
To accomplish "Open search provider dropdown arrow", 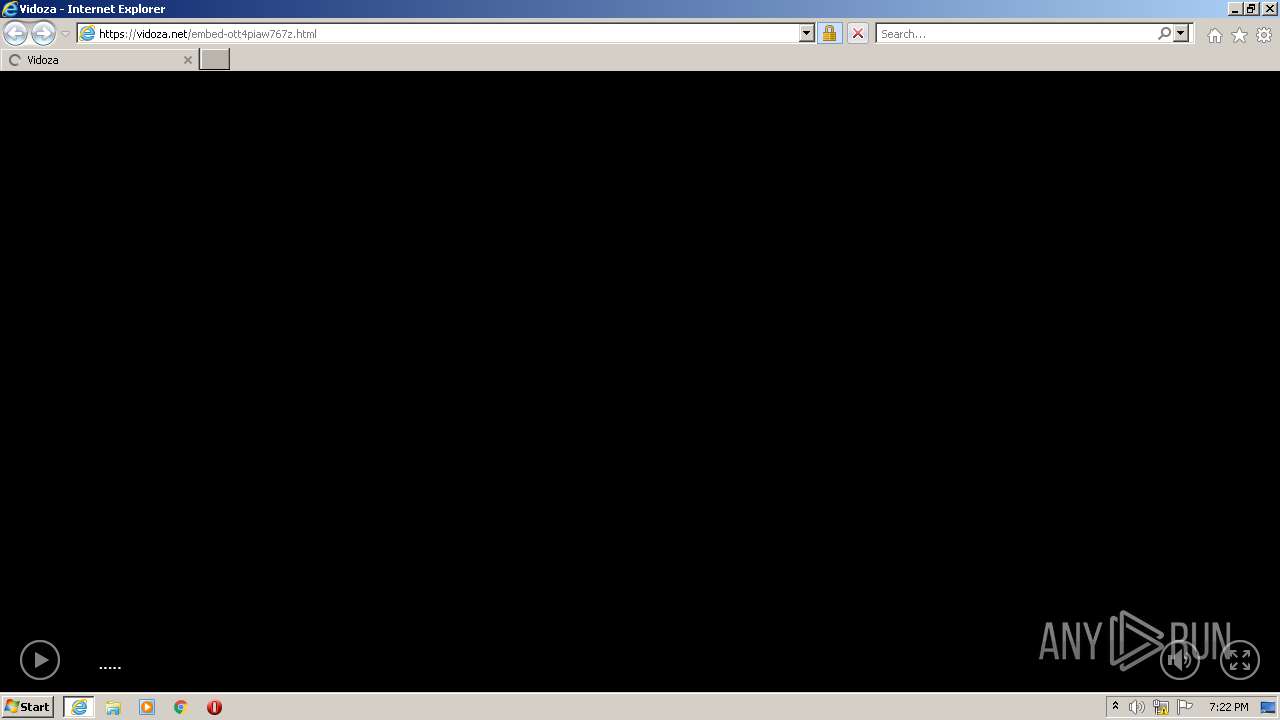I will (x=1181, y=33).
